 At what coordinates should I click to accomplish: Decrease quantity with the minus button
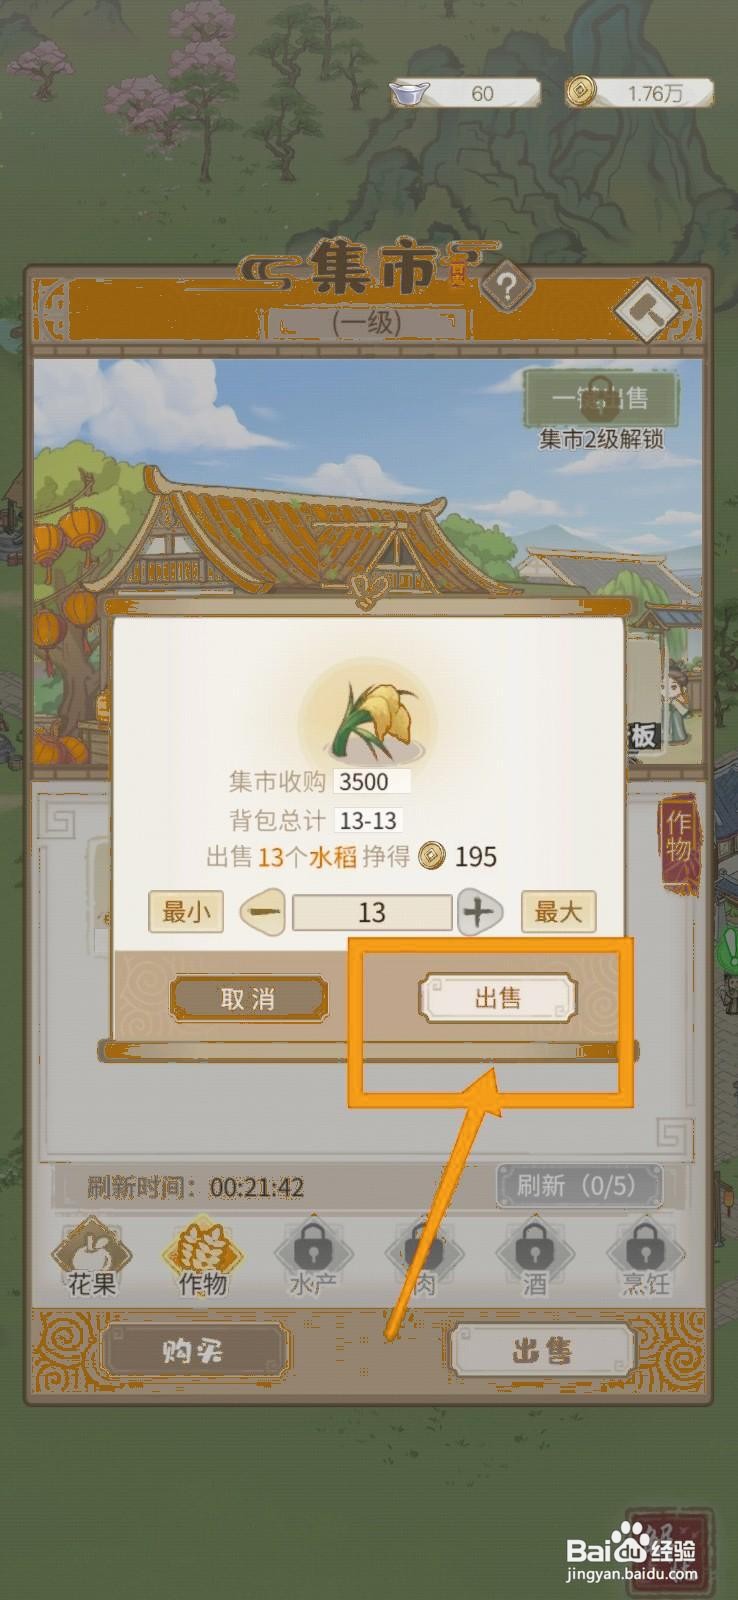263,912
